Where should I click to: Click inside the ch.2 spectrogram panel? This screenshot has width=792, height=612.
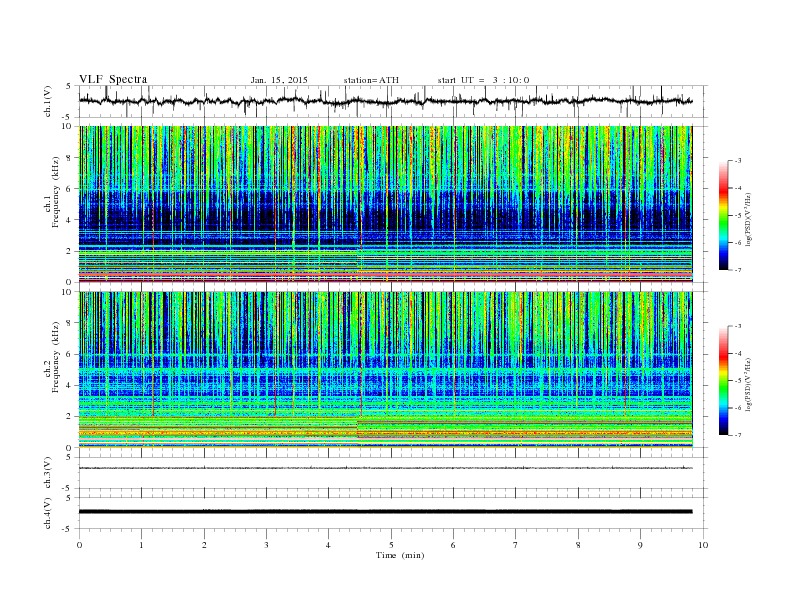[385, 370]
